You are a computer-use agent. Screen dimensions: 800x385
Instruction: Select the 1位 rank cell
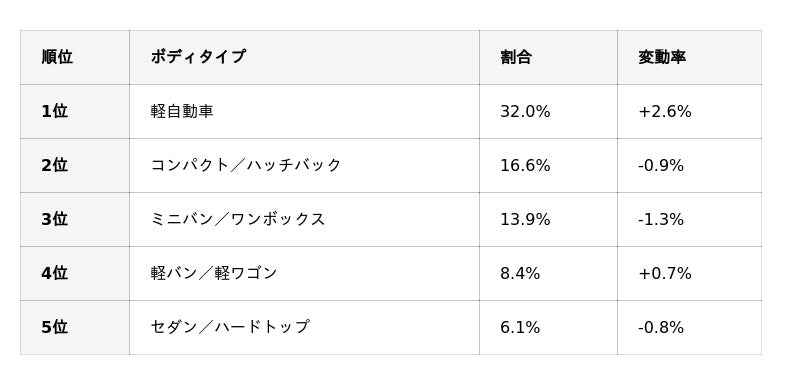click(74, 111)
